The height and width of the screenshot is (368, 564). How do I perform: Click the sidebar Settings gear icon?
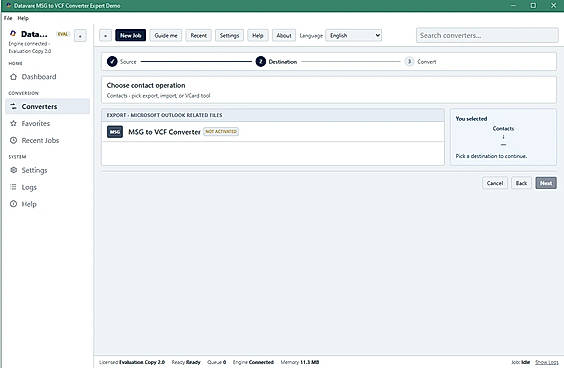[x=13, y=170]
